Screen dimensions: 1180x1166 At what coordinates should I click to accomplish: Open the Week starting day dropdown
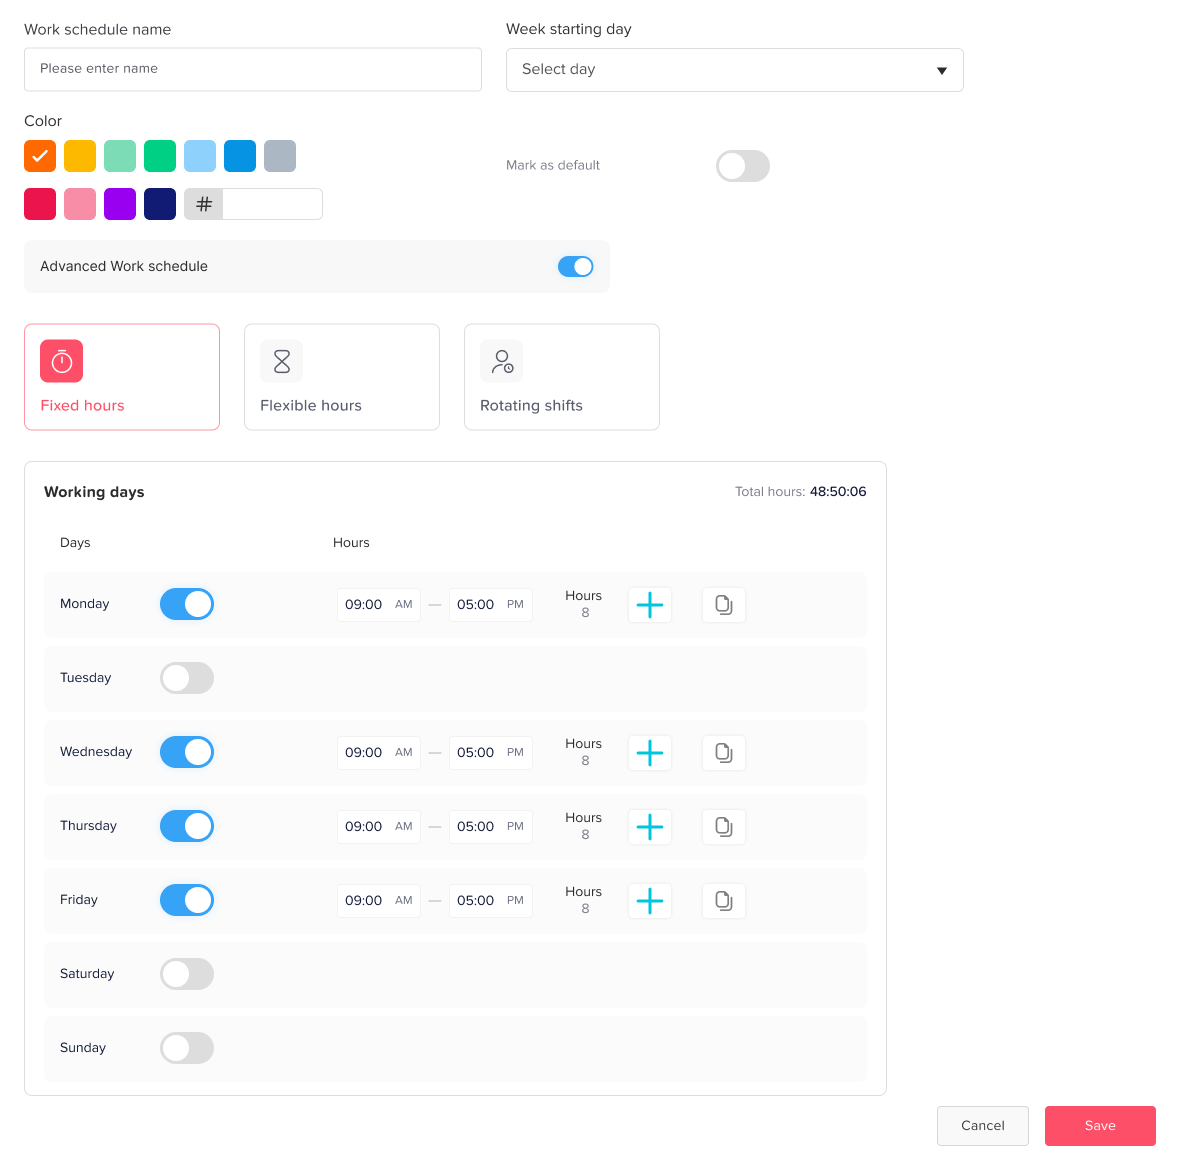click(734, 70)
